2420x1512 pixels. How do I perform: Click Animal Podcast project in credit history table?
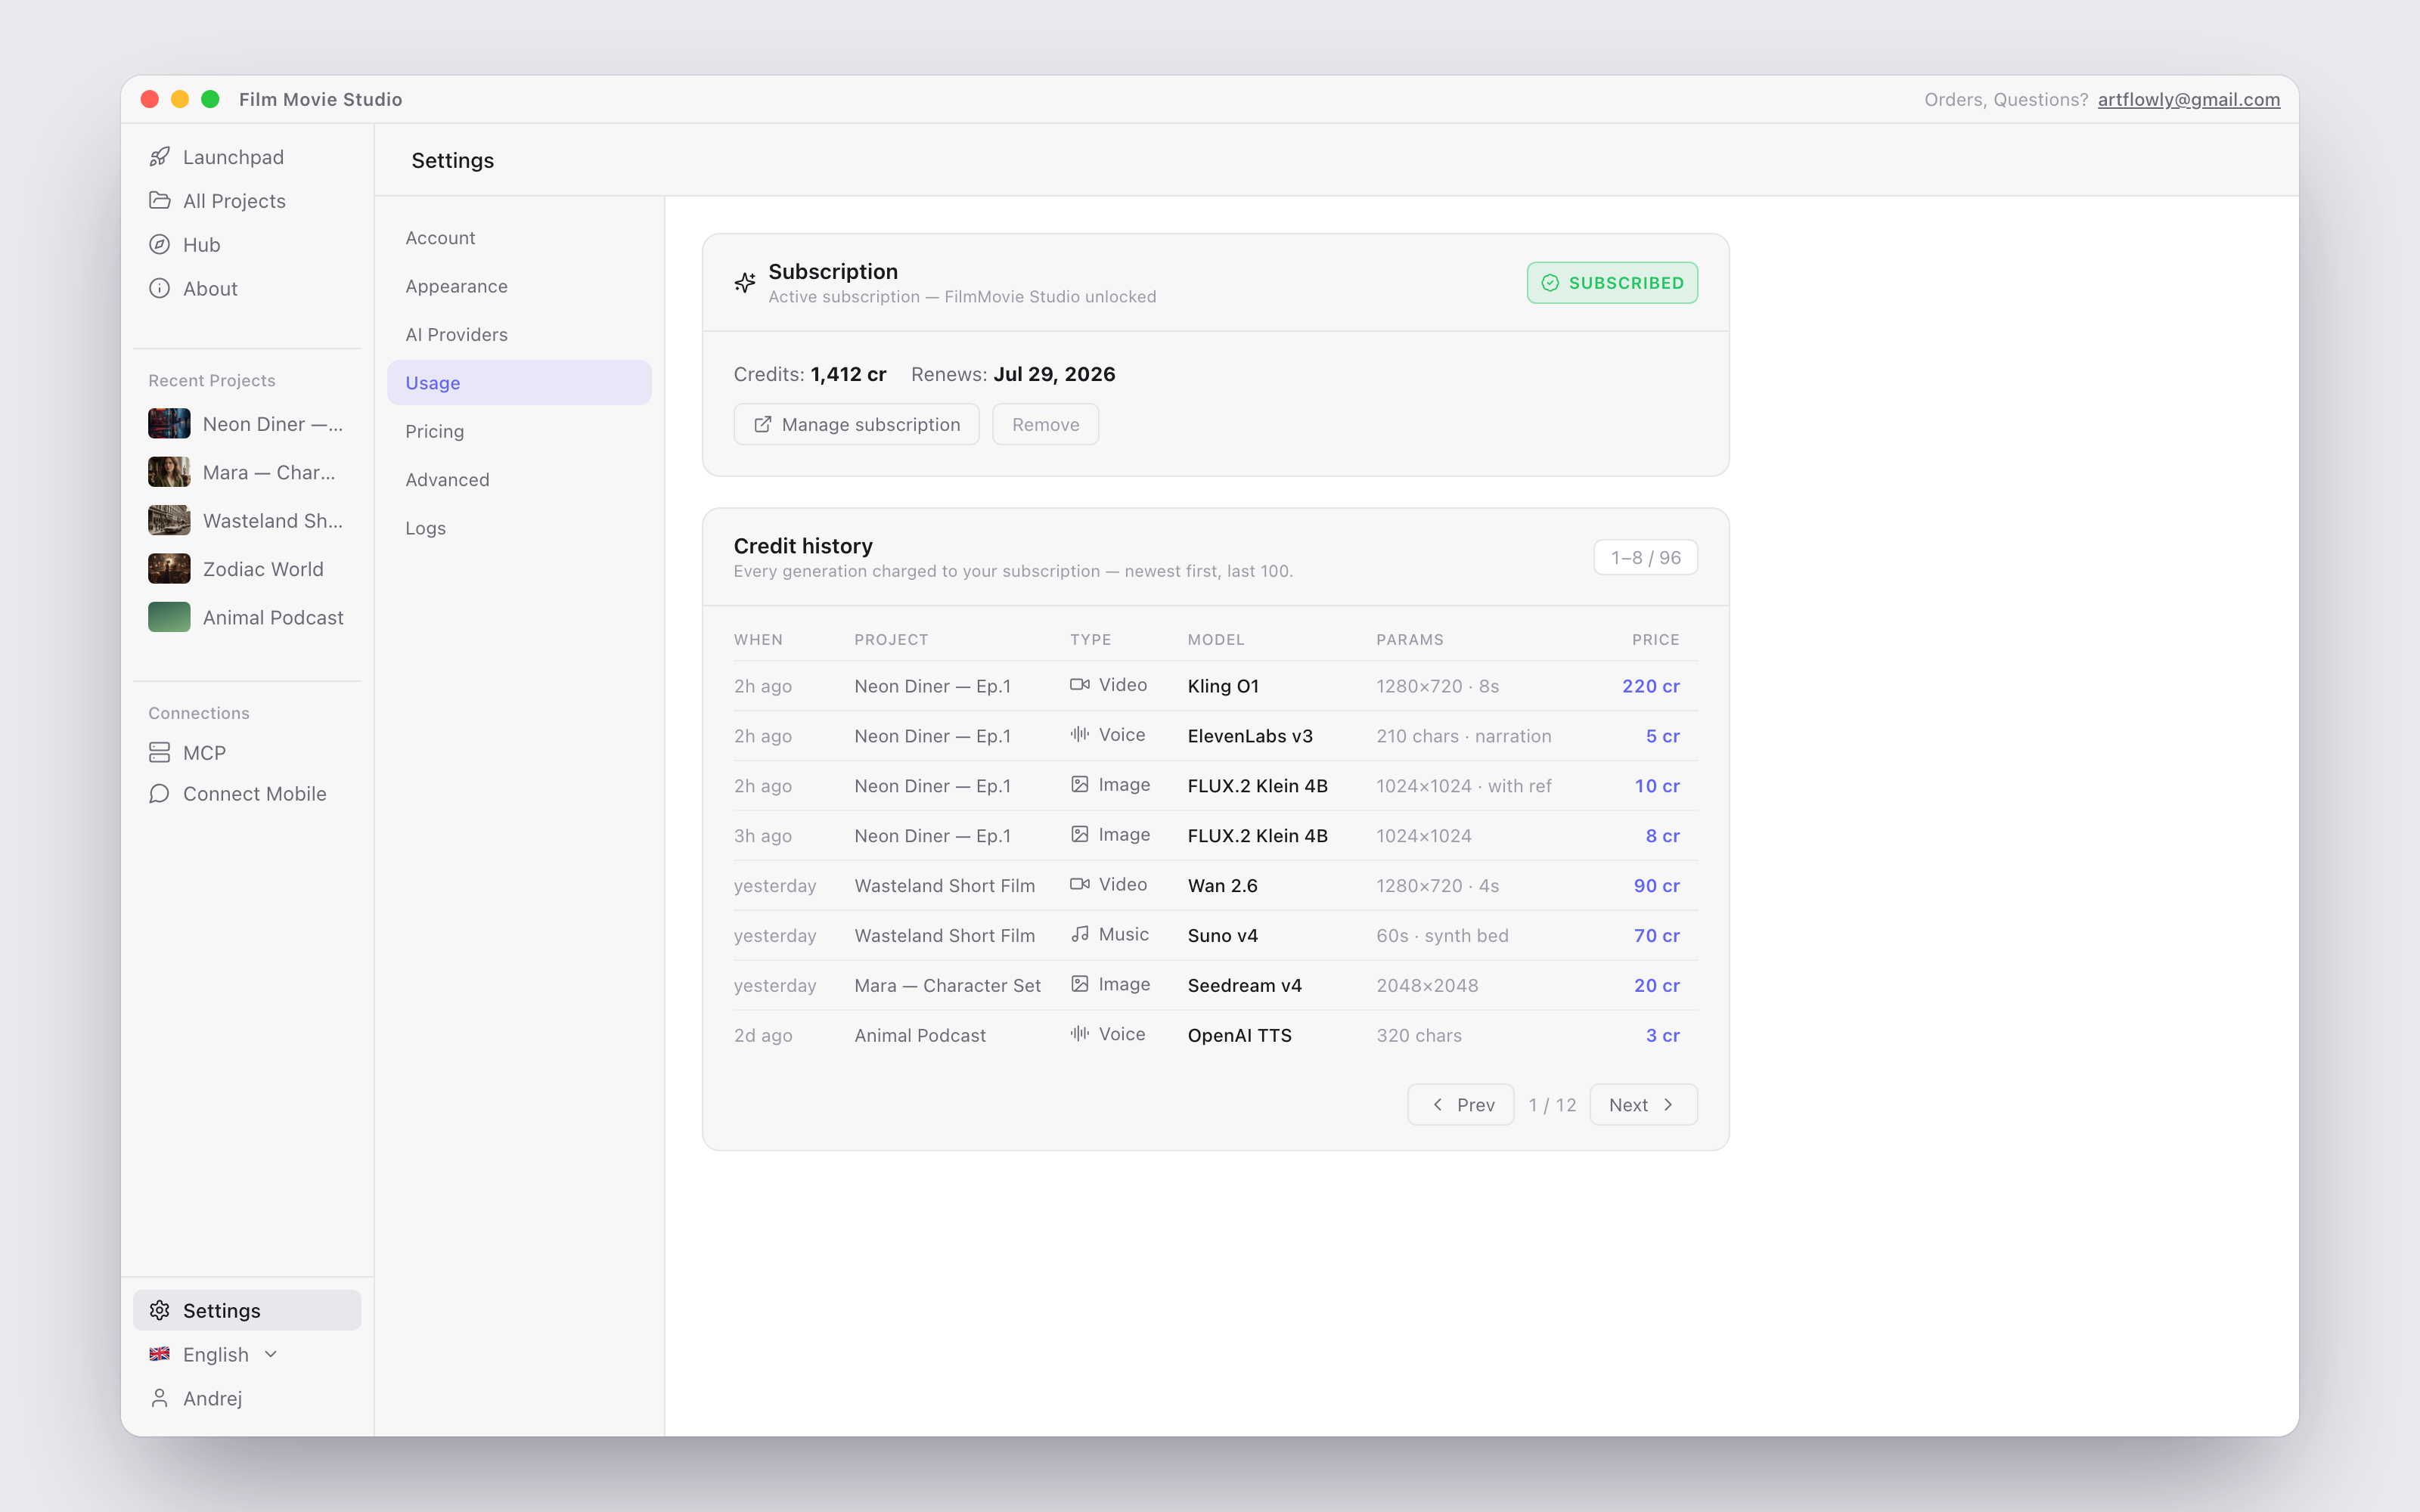pyautogui.click(x=920, y=1036)
